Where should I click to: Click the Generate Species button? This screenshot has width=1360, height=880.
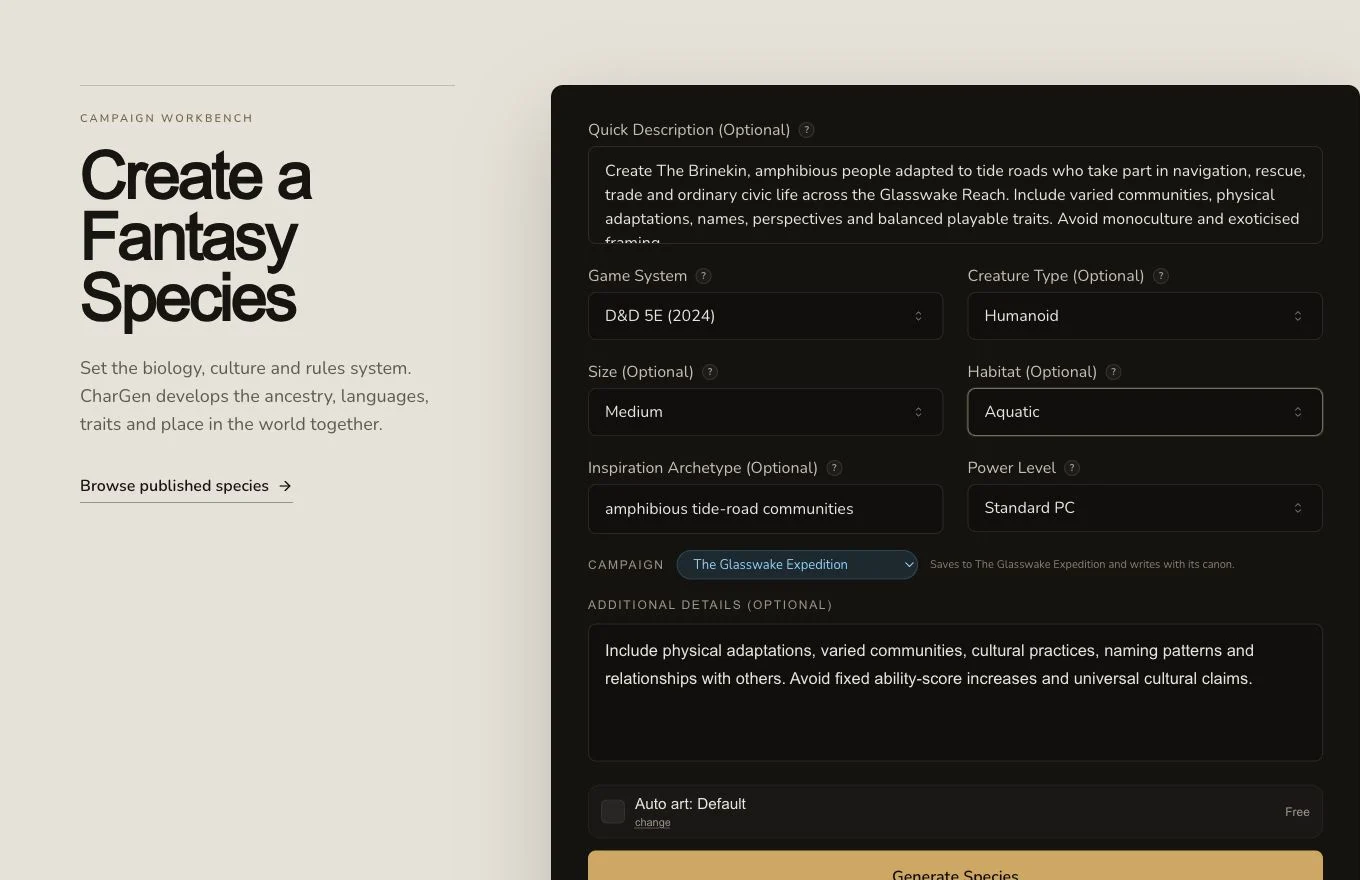click(x=955, y=866)
